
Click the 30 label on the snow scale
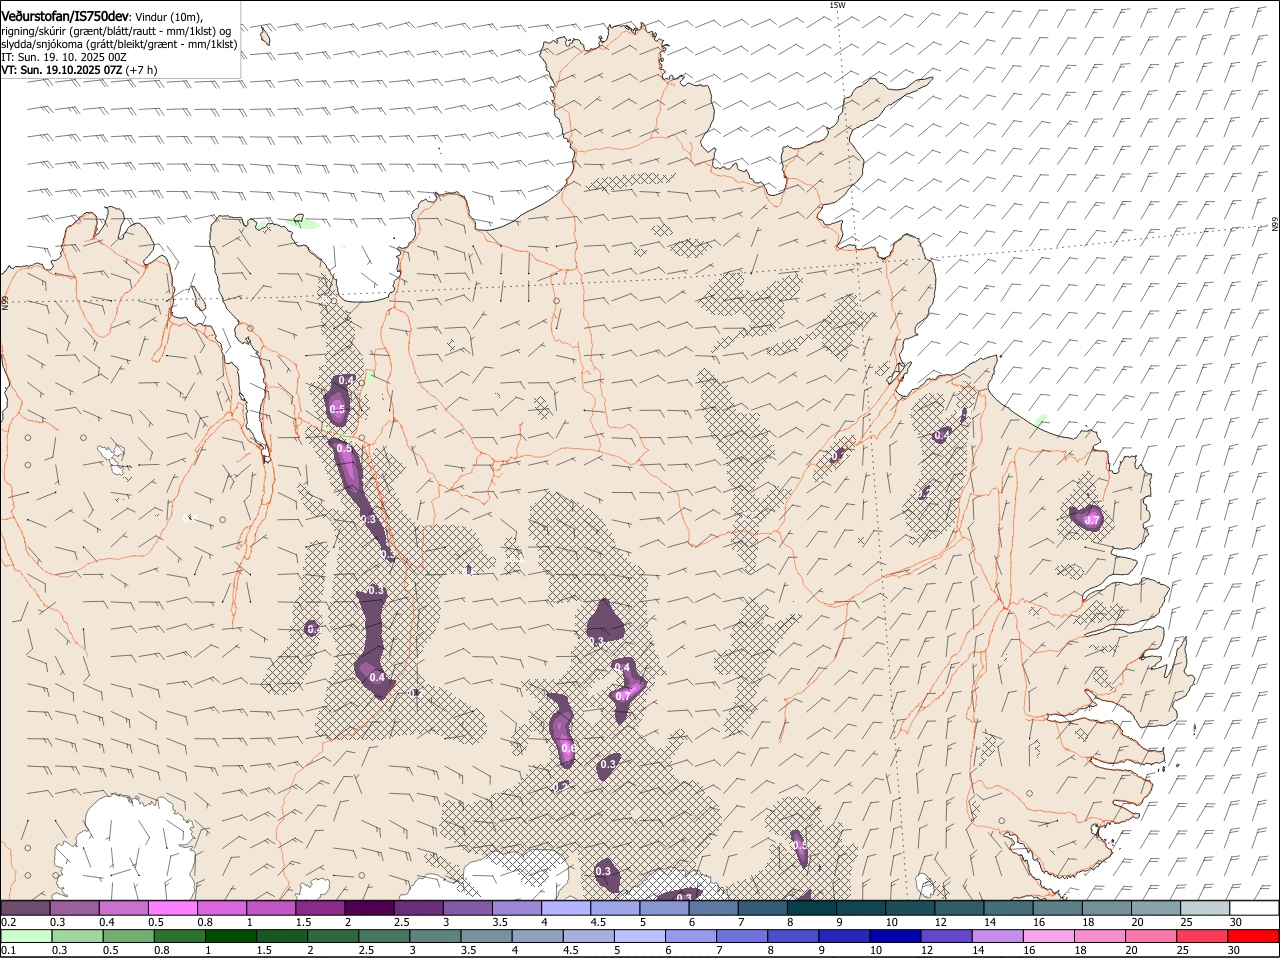point(1236,922)
